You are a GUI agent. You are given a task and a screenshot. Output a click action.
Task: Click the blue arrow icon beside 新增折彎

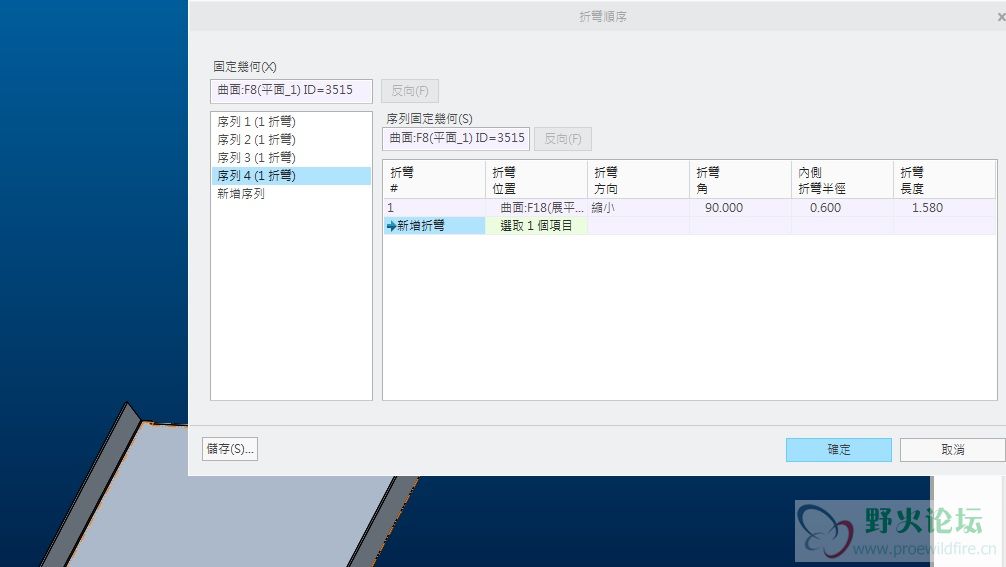(391, 226)
